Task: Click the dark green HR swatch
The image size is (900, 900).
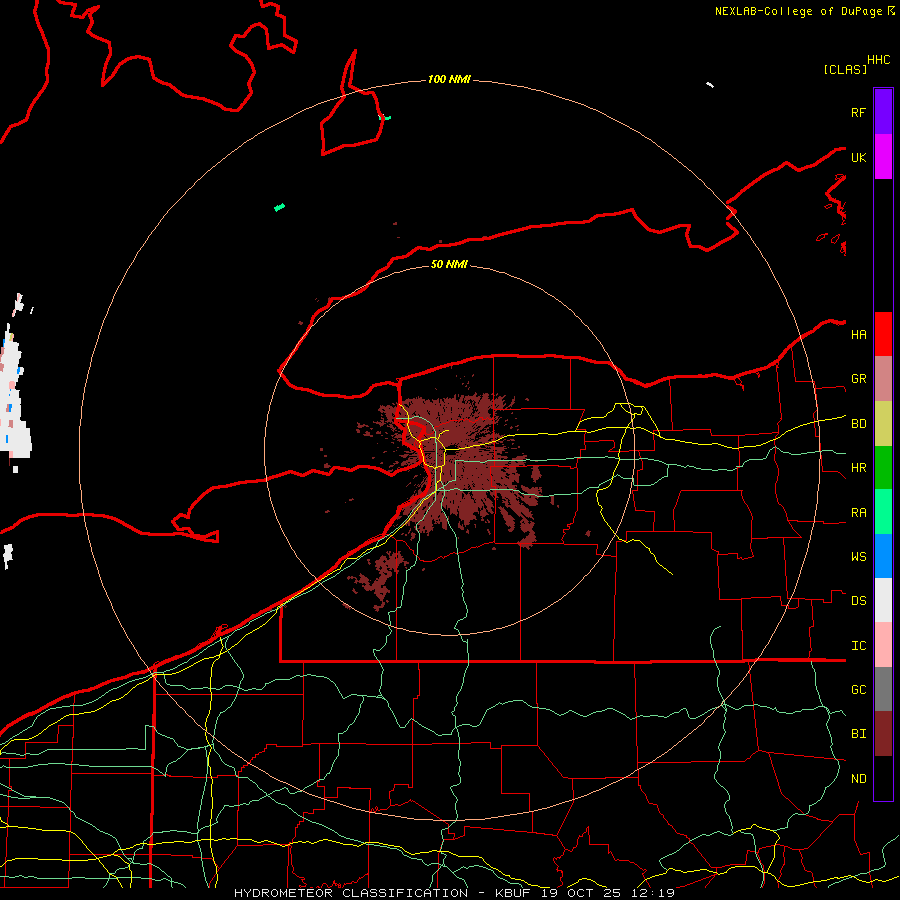Action: click(x=883, y=468)
